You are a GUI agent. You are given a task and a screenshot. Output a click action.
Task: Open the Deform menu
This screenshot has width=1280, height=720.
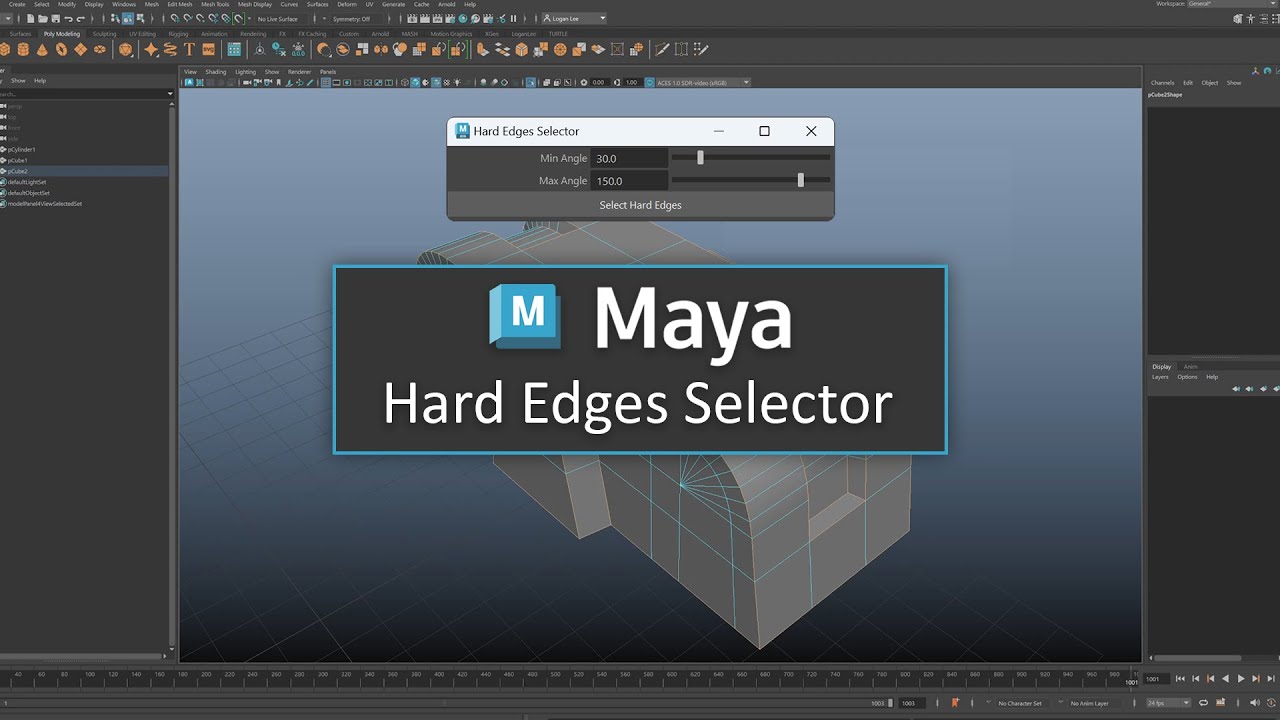346,4
